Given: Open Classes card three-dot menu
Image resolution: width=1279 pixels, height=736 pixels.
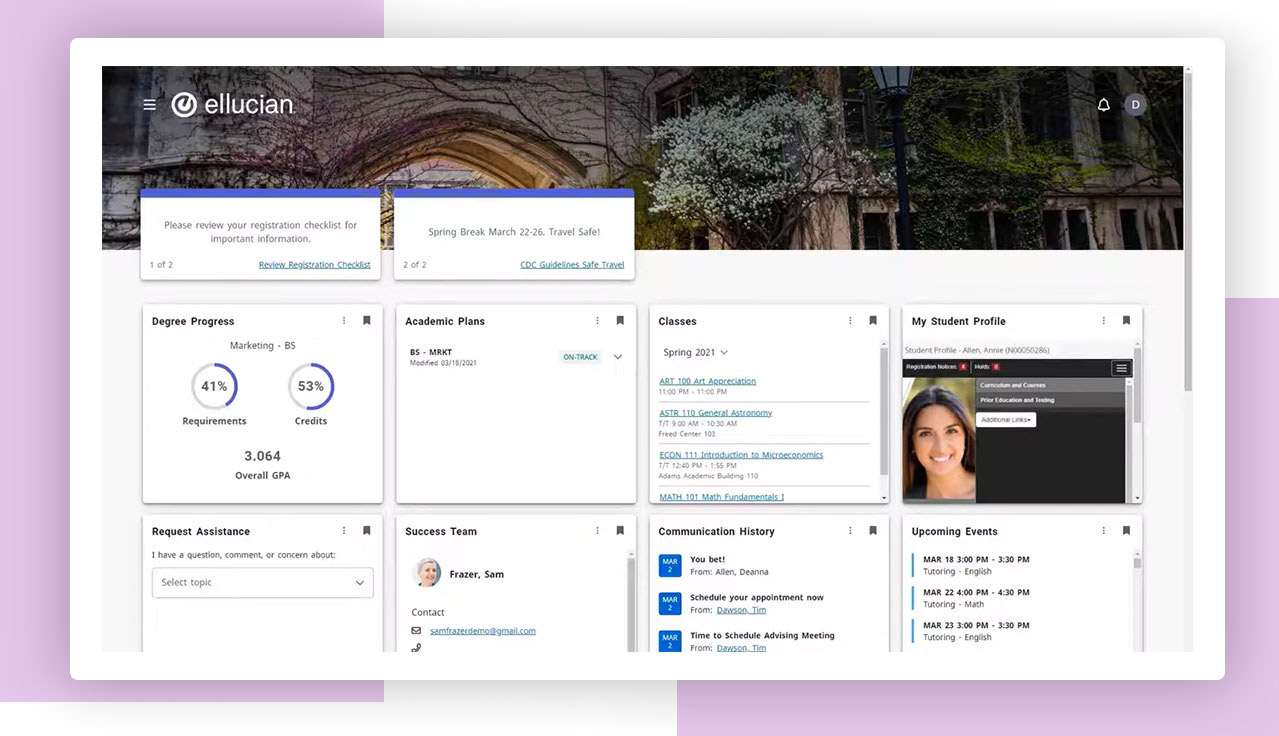Looking at the screenshot, I should click(x=851, y=321).
